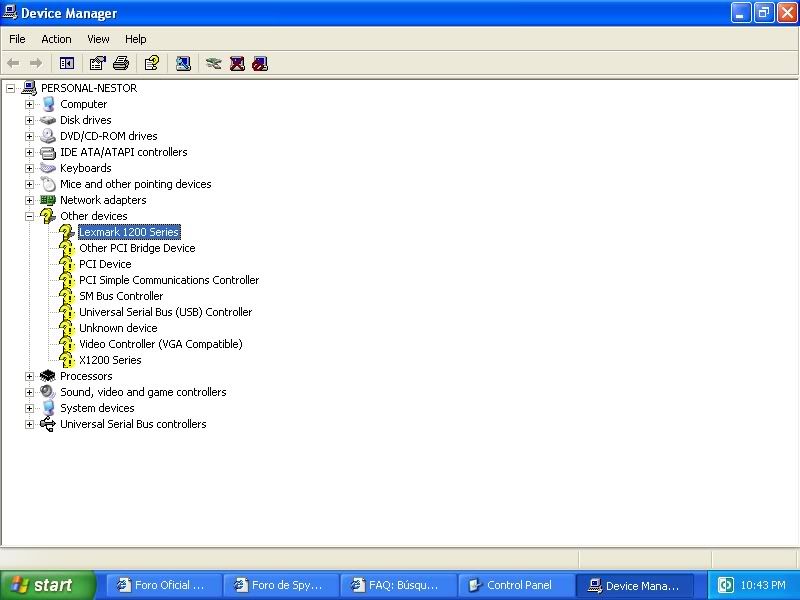Open the View menu

(98, 39)
